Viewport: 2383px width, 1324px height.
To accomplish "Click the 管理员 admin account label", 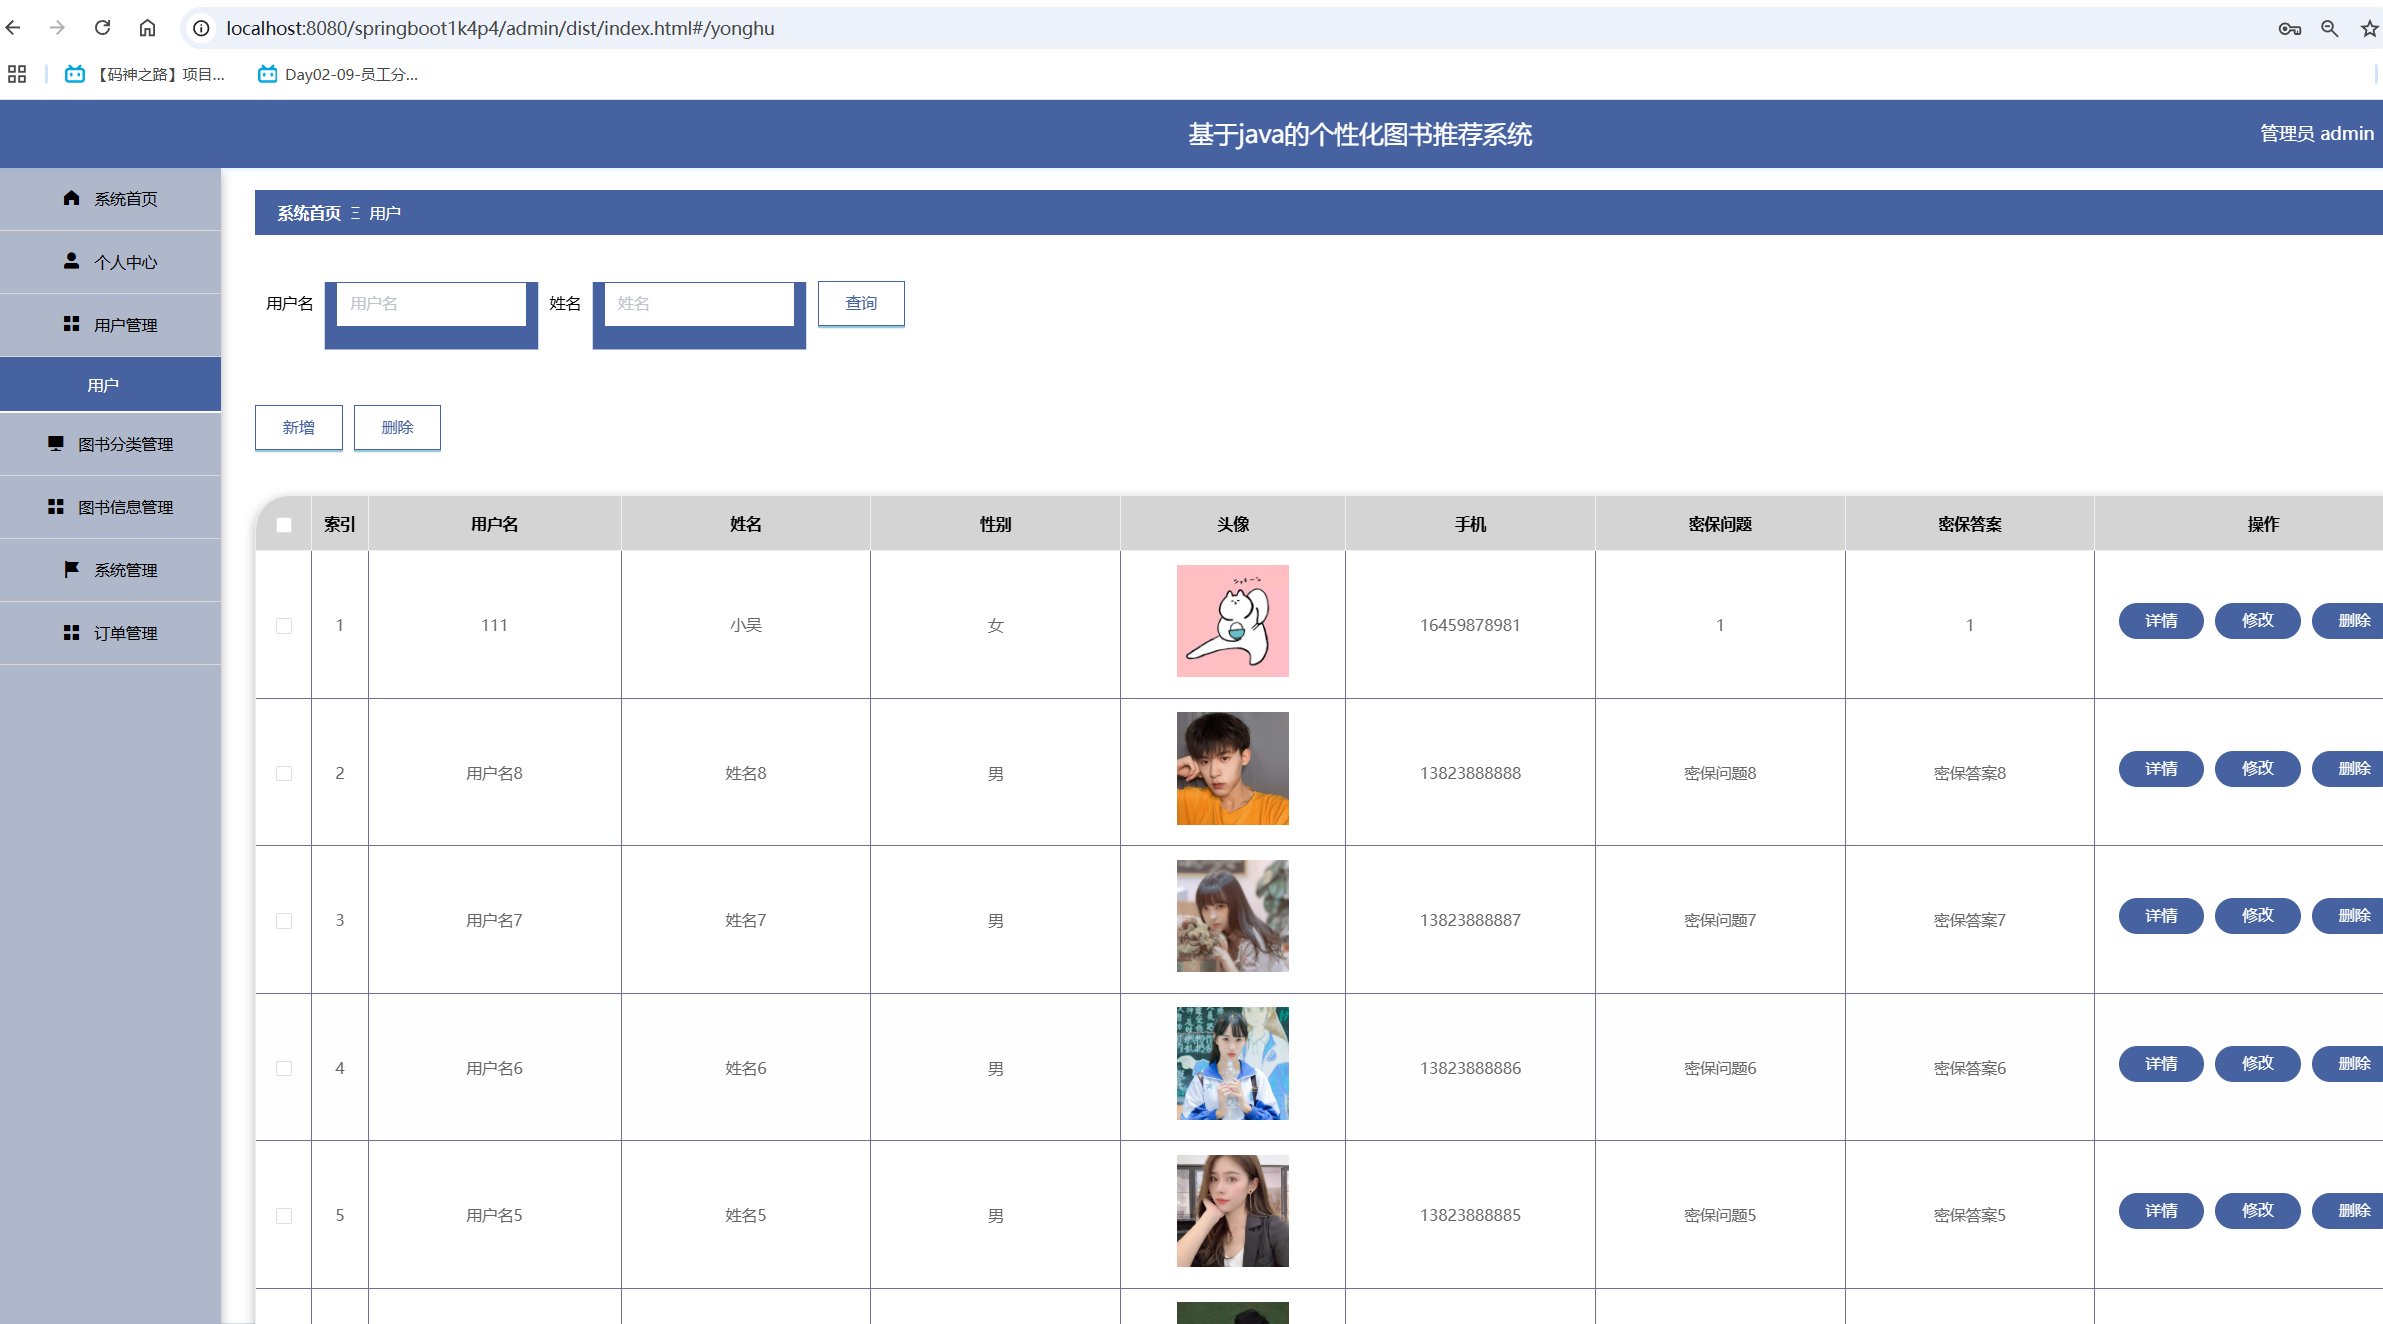I will pos(2316,133).
